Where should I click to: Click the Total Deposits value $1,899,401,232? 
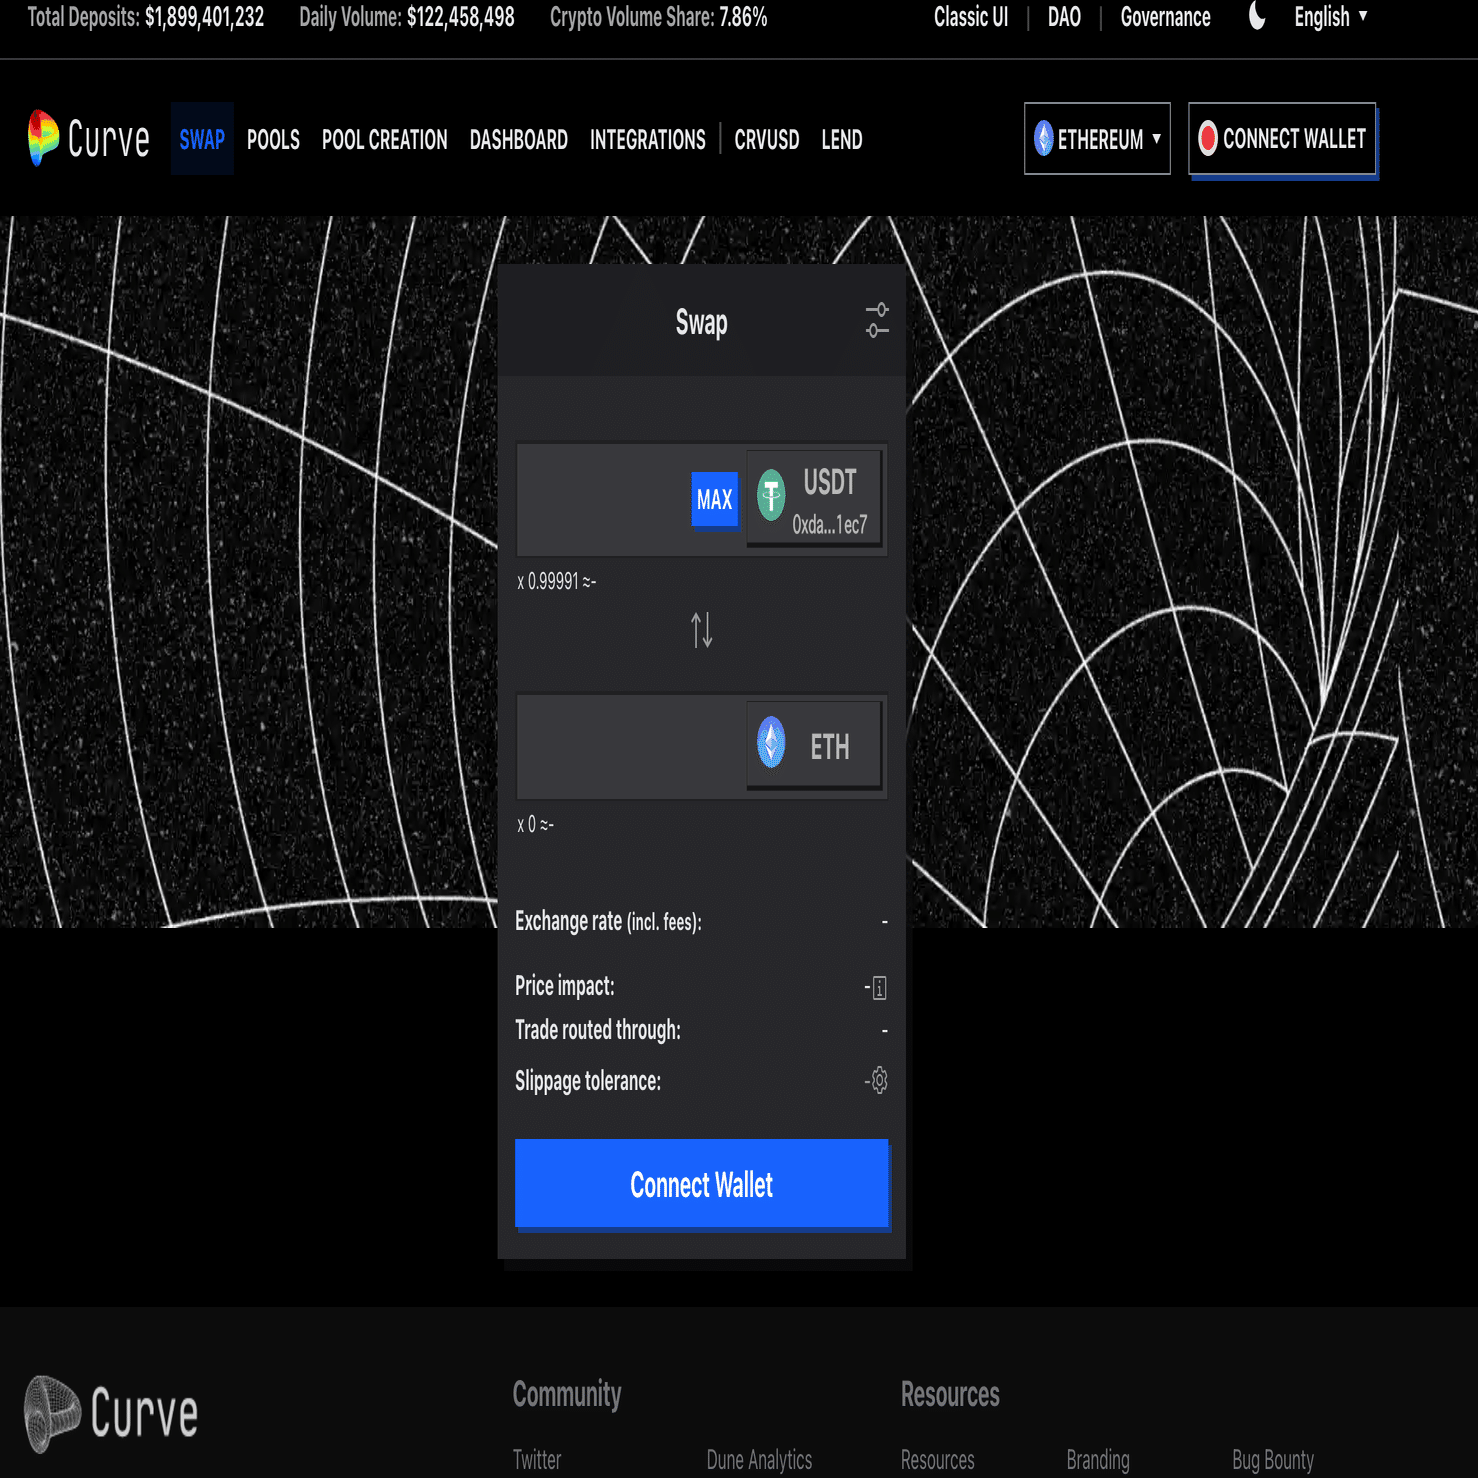pos(204,17)
